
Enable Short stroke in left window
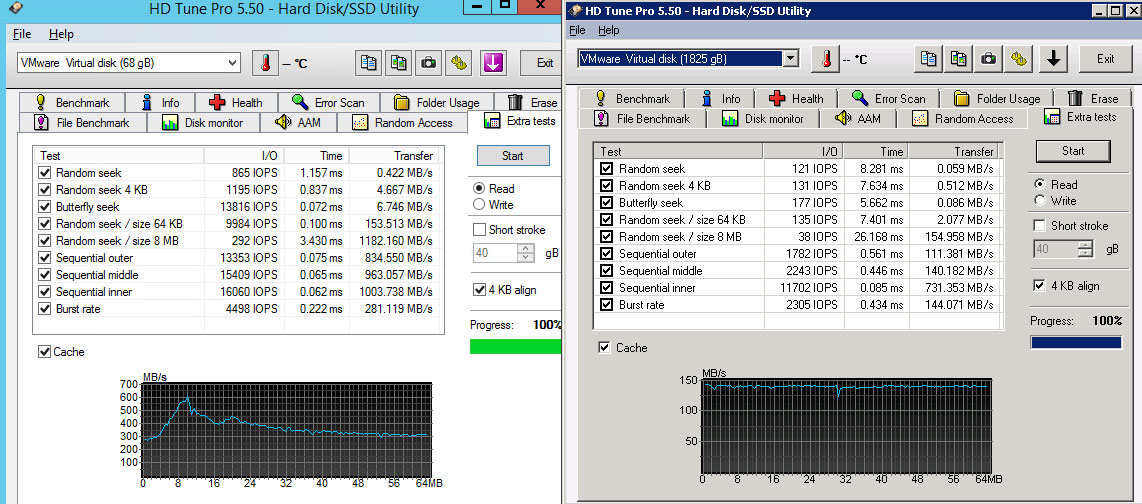(479, 229)
